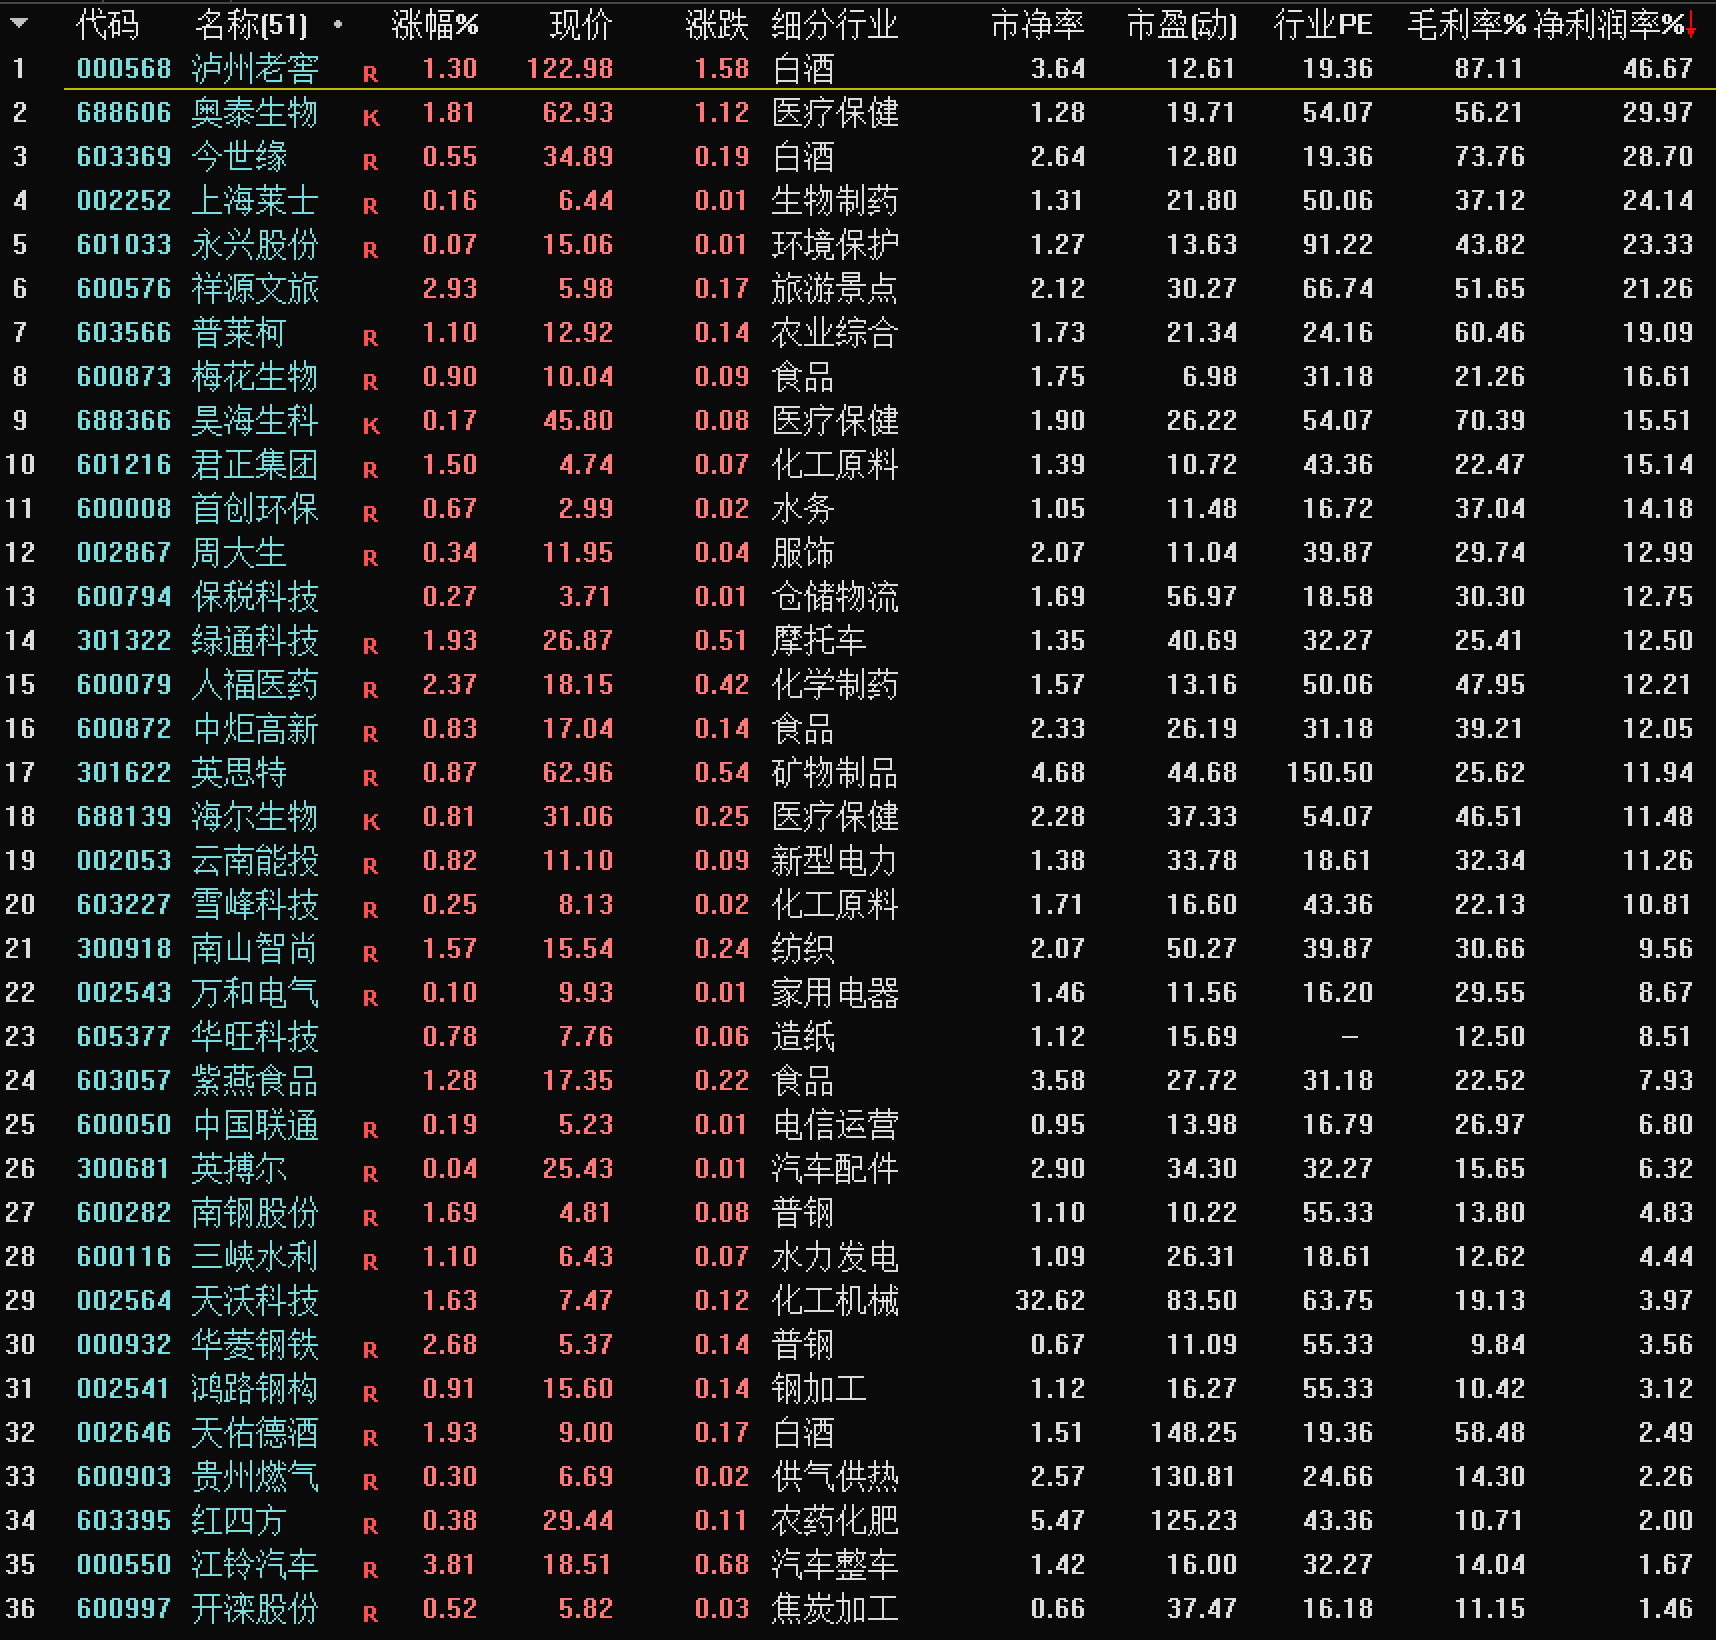Click the R marker next to 今世缘
This screenshot has width=1716, height=1640.
click(x=371, y=161)
